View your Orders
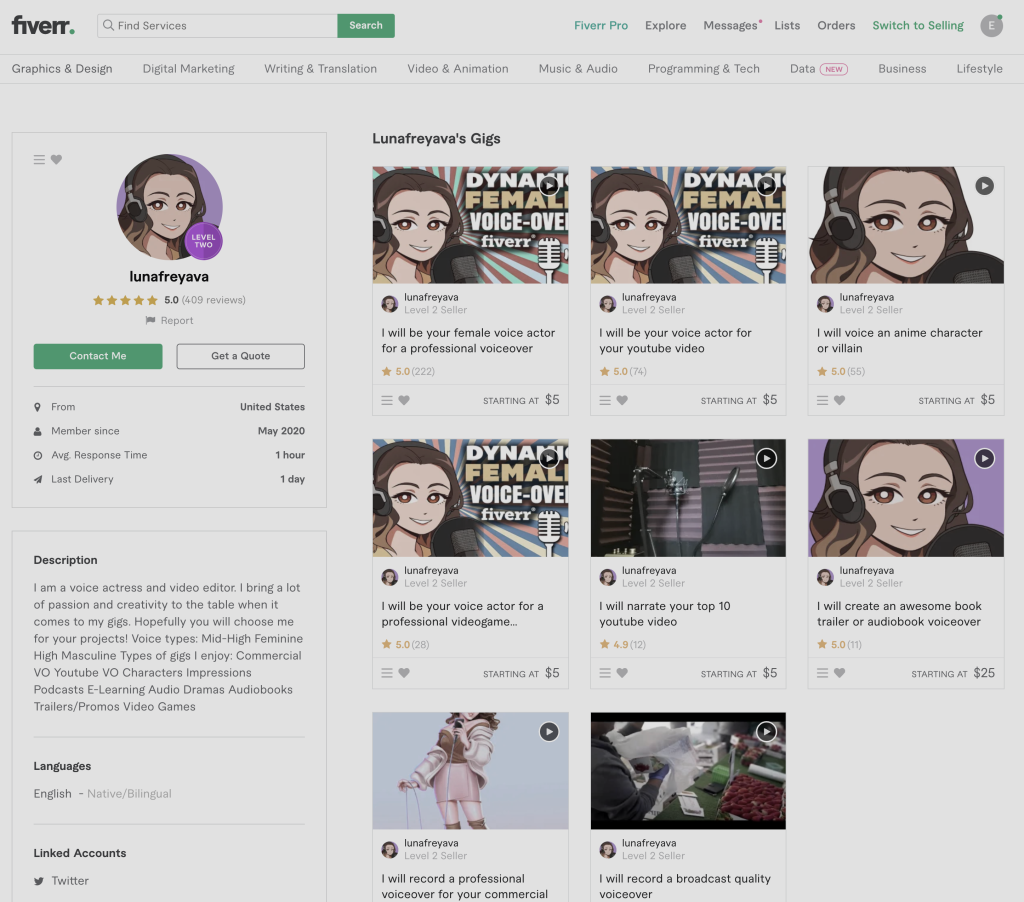Screen dimensions: 1024x902 click(x=836, y=25)
